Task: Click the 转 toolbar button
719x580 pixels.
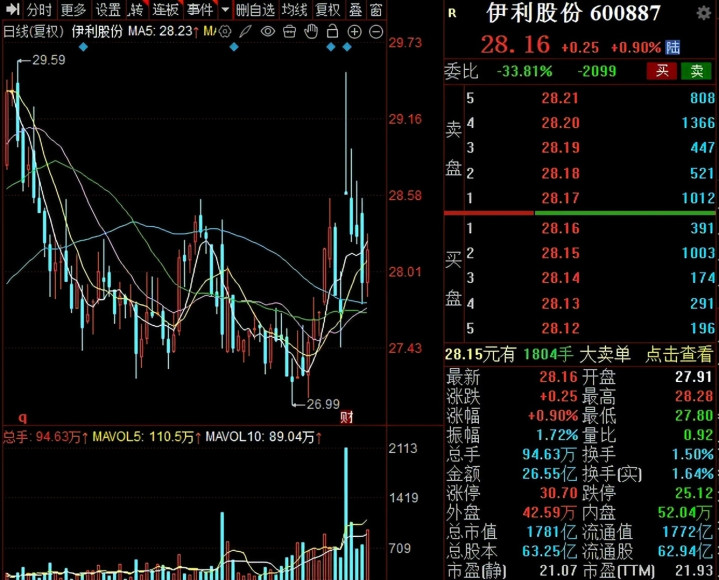Action: point(137,9)
